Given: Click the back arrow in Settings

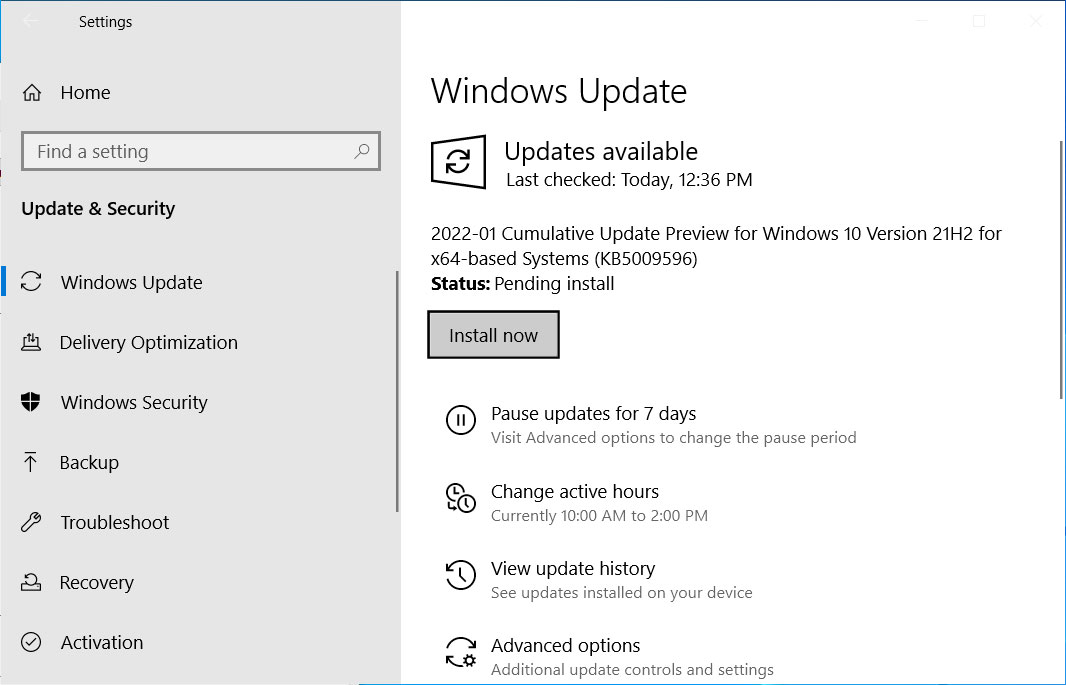Looking at the screenshot, I should click(30, 21).
